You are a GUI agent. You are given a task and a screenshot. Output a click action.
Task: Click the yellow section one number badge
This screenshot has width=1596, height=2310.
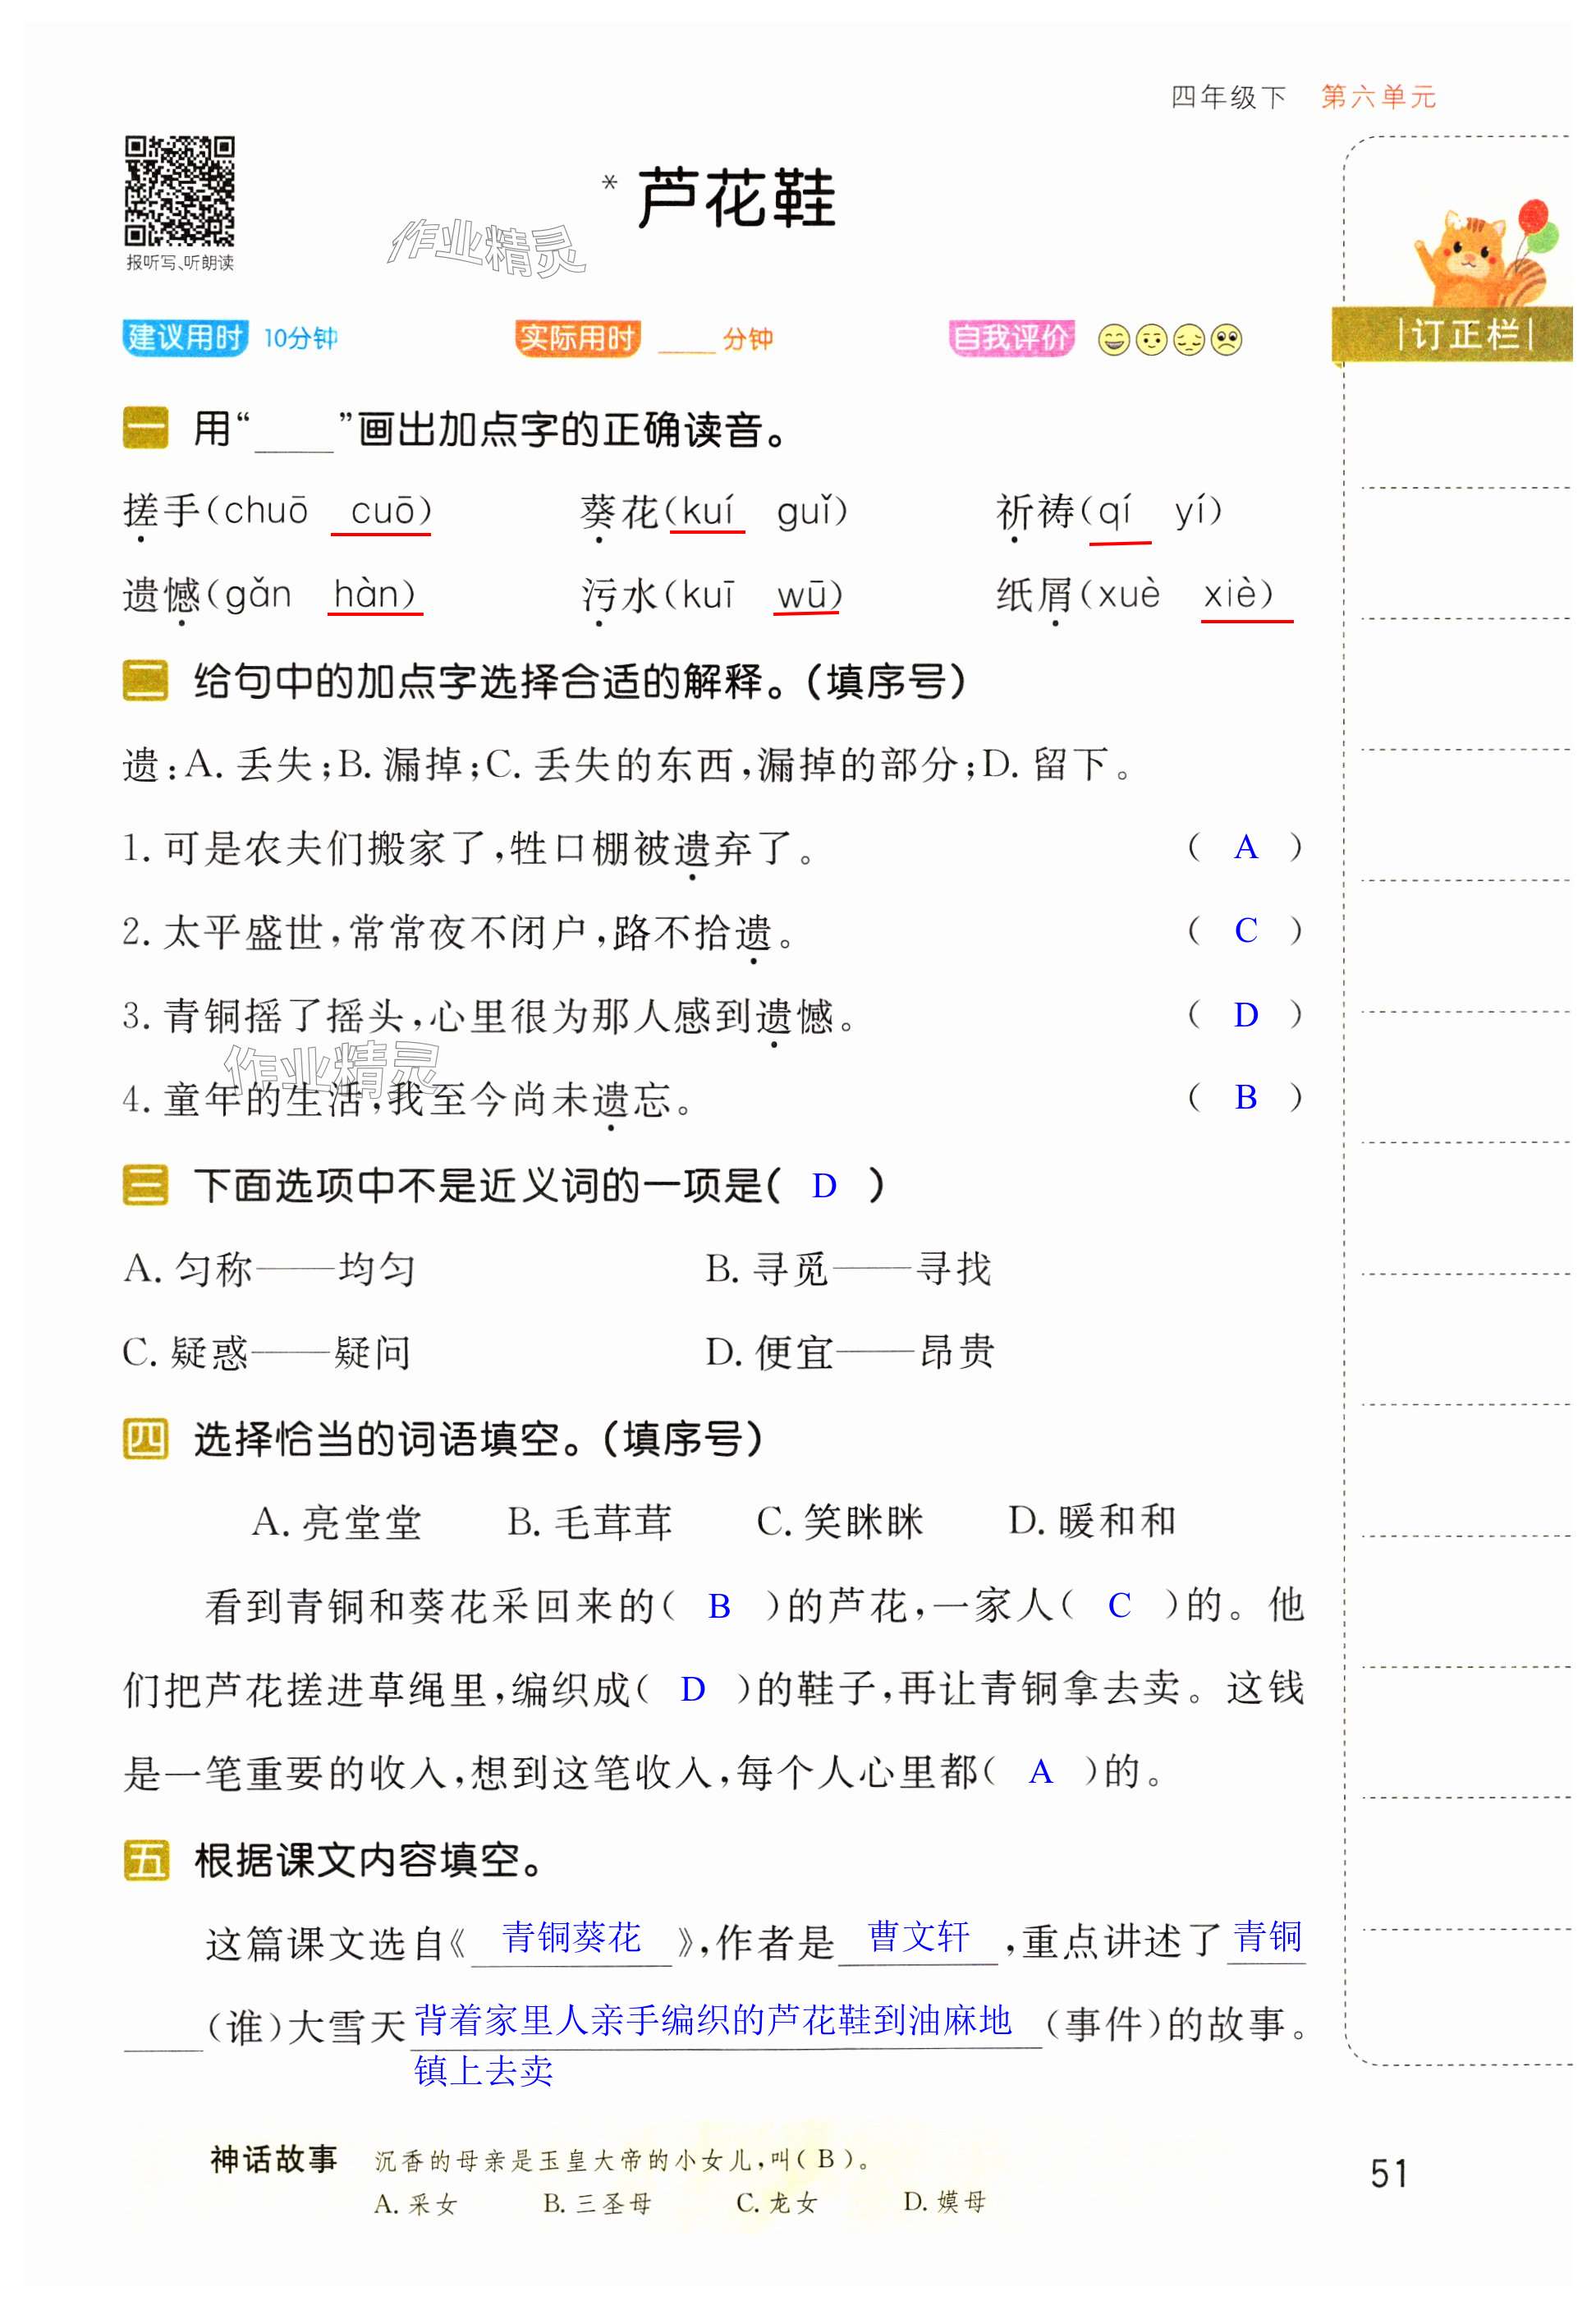(145, 429)
